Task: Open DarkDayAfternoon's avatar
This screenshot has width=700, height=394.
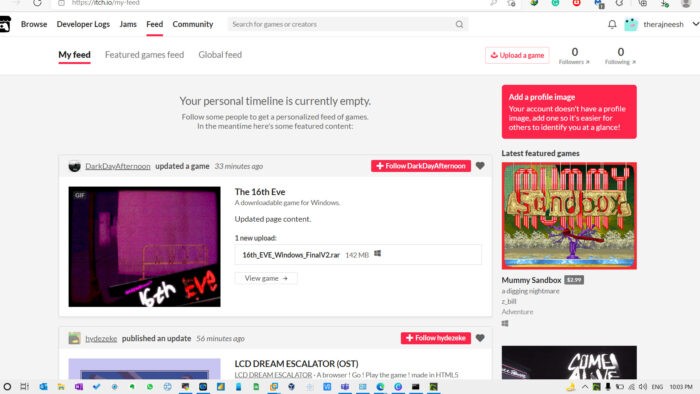Action: 75,166
